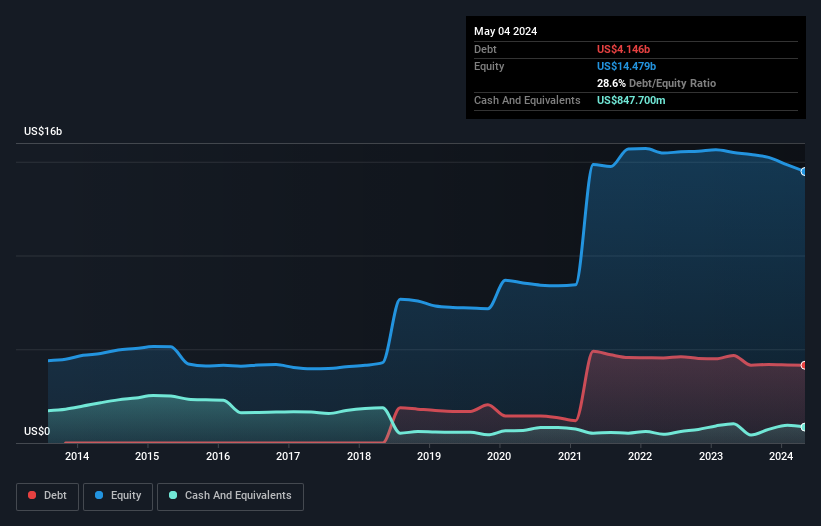Click the 28.6% Debt/Equity Ratio text
The width and height of the screenshot is (821, 526).
[x=656, y=83]
